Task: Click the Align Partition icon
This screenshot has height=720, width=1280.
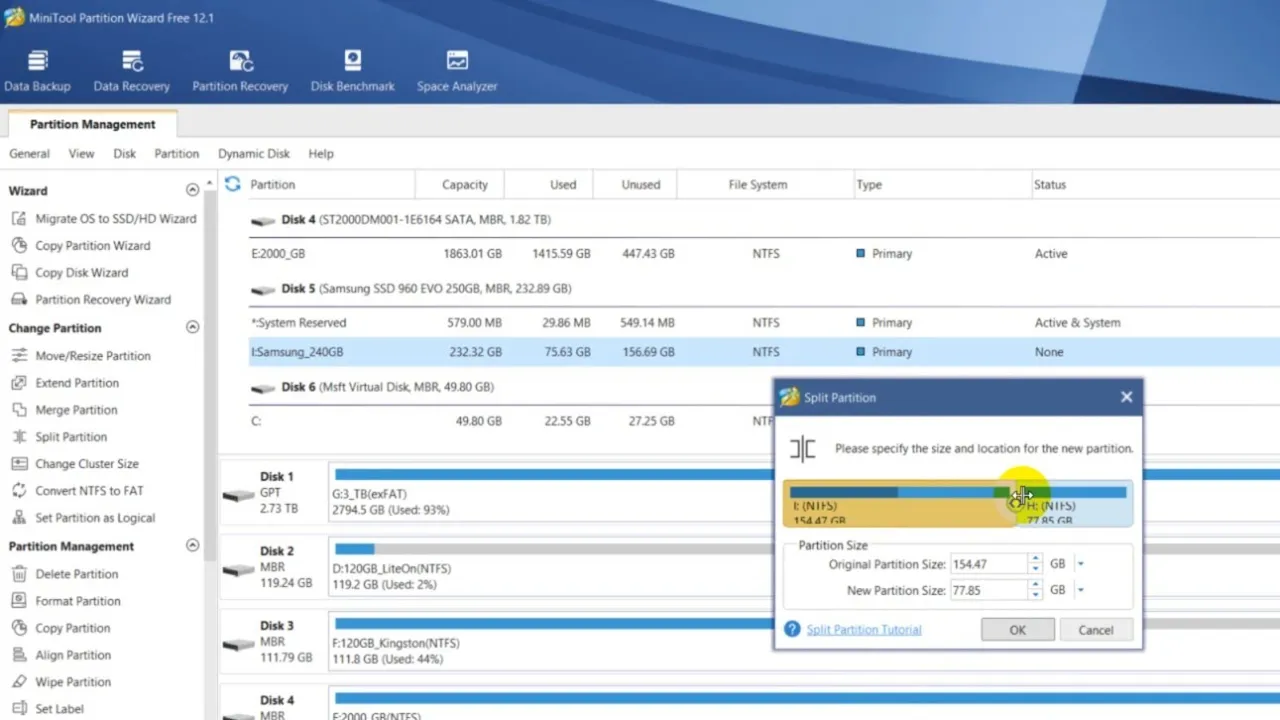Action: (19, 654)
